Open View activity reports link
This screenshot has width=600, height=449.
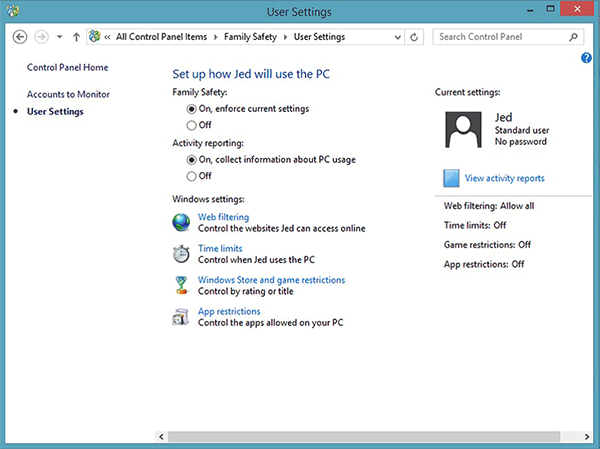504,178
